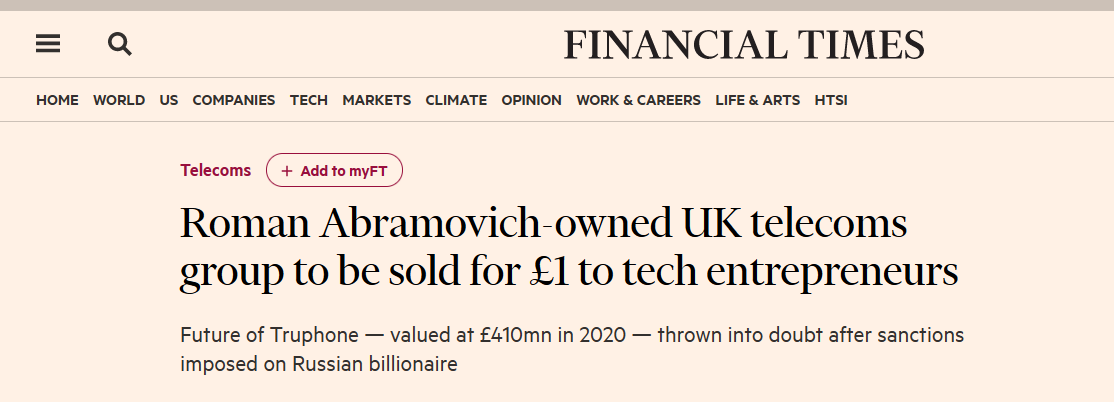Image resolution: width=1114 pixels, height=402 pixels.
Task: Select the Climate navigation link
Action: (x=456, y=100)
